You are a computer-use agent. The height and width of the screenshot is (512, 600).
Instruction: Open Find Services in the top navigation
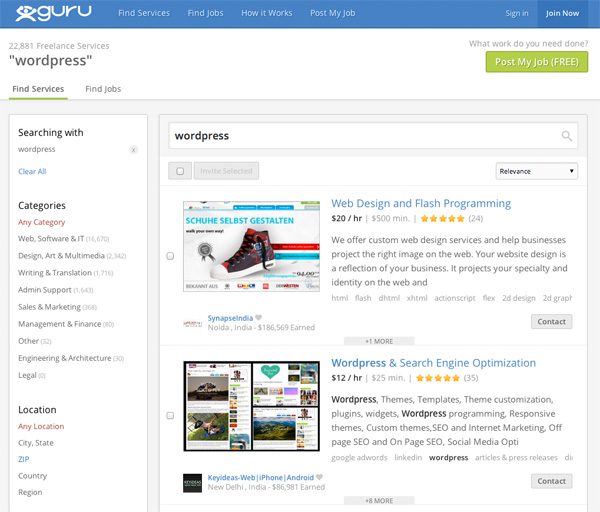pyautogui.click(x=144, y=13)
